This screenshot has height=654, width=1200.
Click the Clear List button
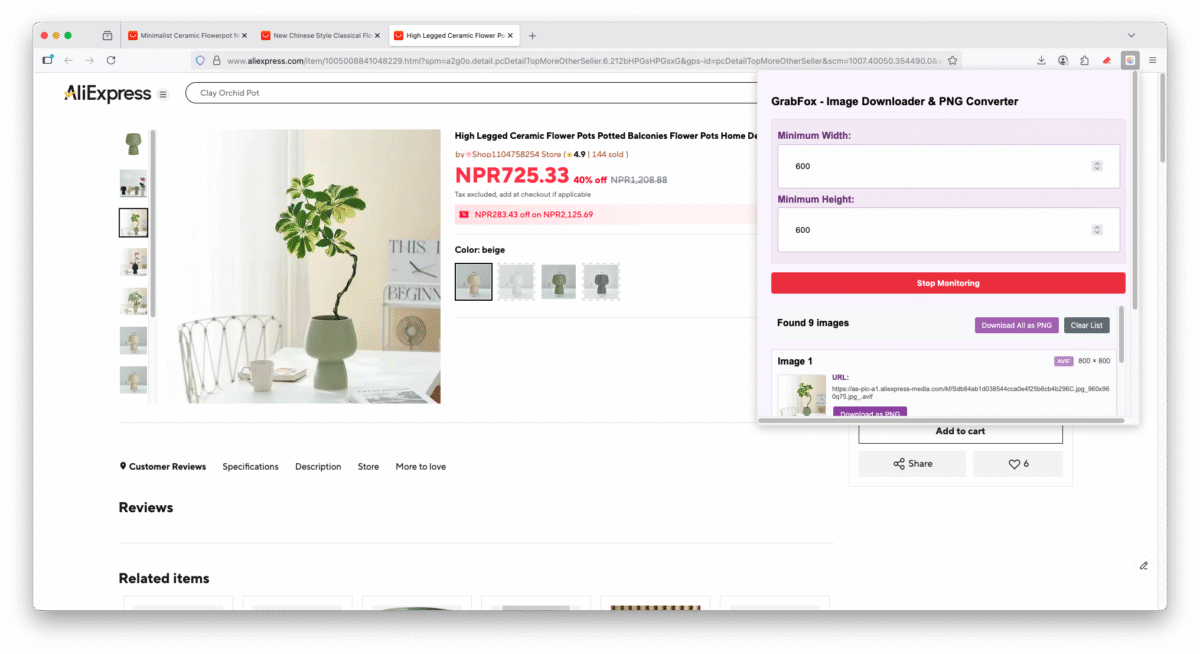pyautogui.click(x=1086, y=325)
